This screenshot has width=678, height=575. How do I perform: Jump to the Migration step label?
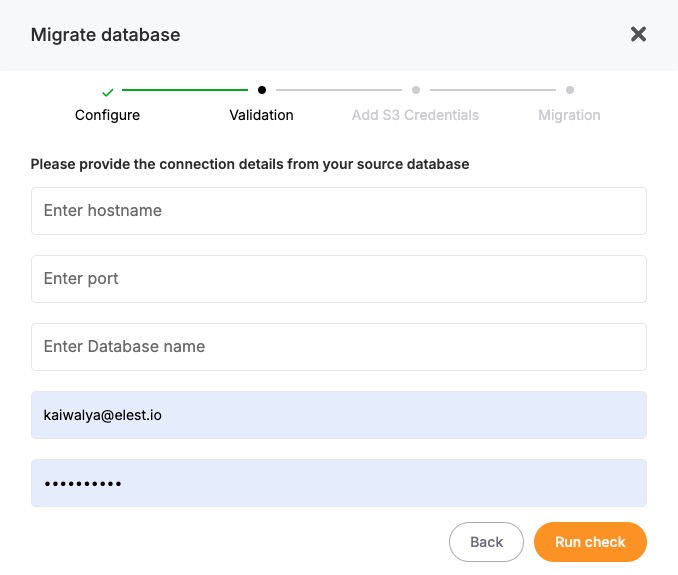(x=569, y=115)
